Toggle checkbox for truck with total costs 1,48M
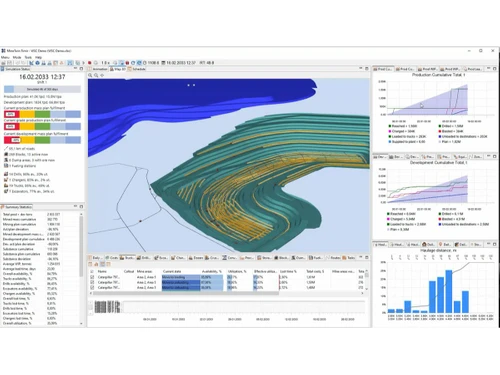The height and width of the screenshot is (375, 500). tap(92, 288)
